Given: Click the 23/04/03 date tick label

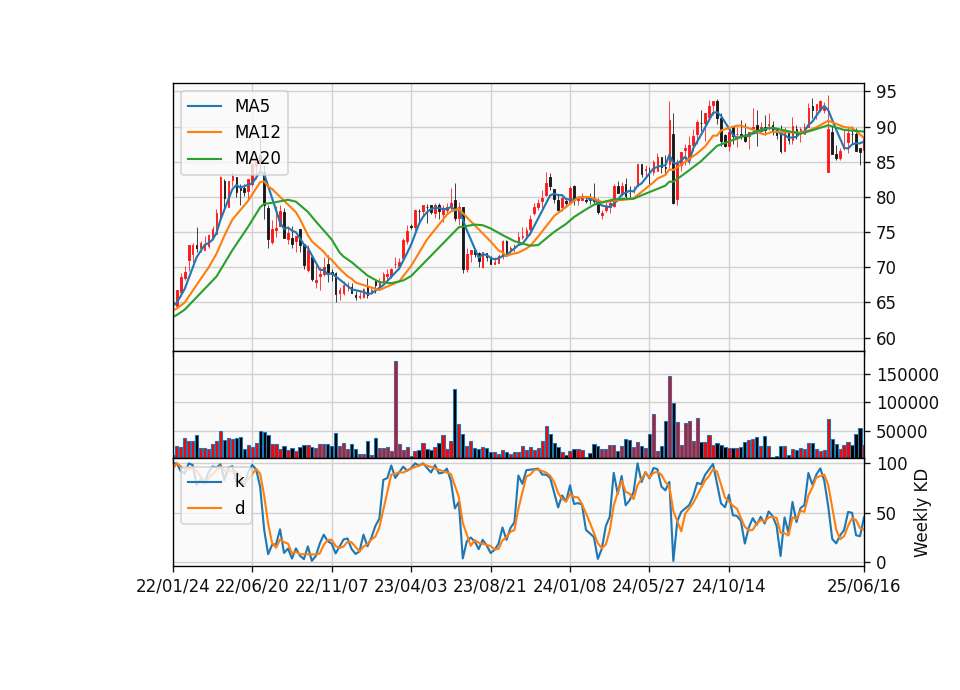Looking at the screenshot, I should pyautogui.click(x=411, y=586).
